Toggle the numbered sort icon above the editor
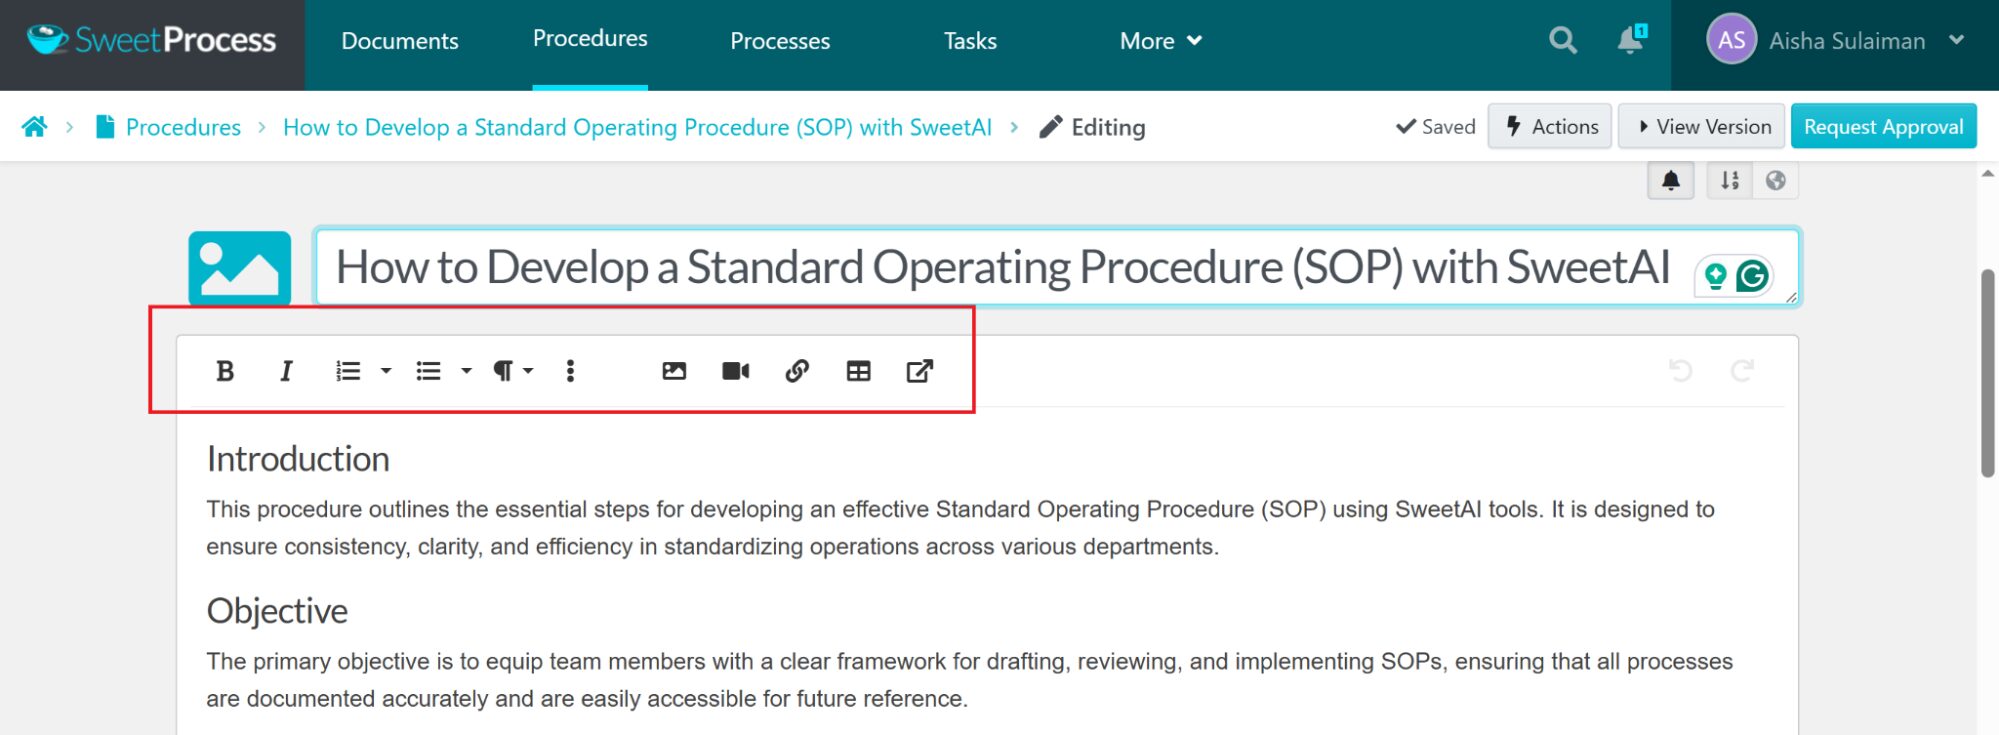 point(1729,180)
